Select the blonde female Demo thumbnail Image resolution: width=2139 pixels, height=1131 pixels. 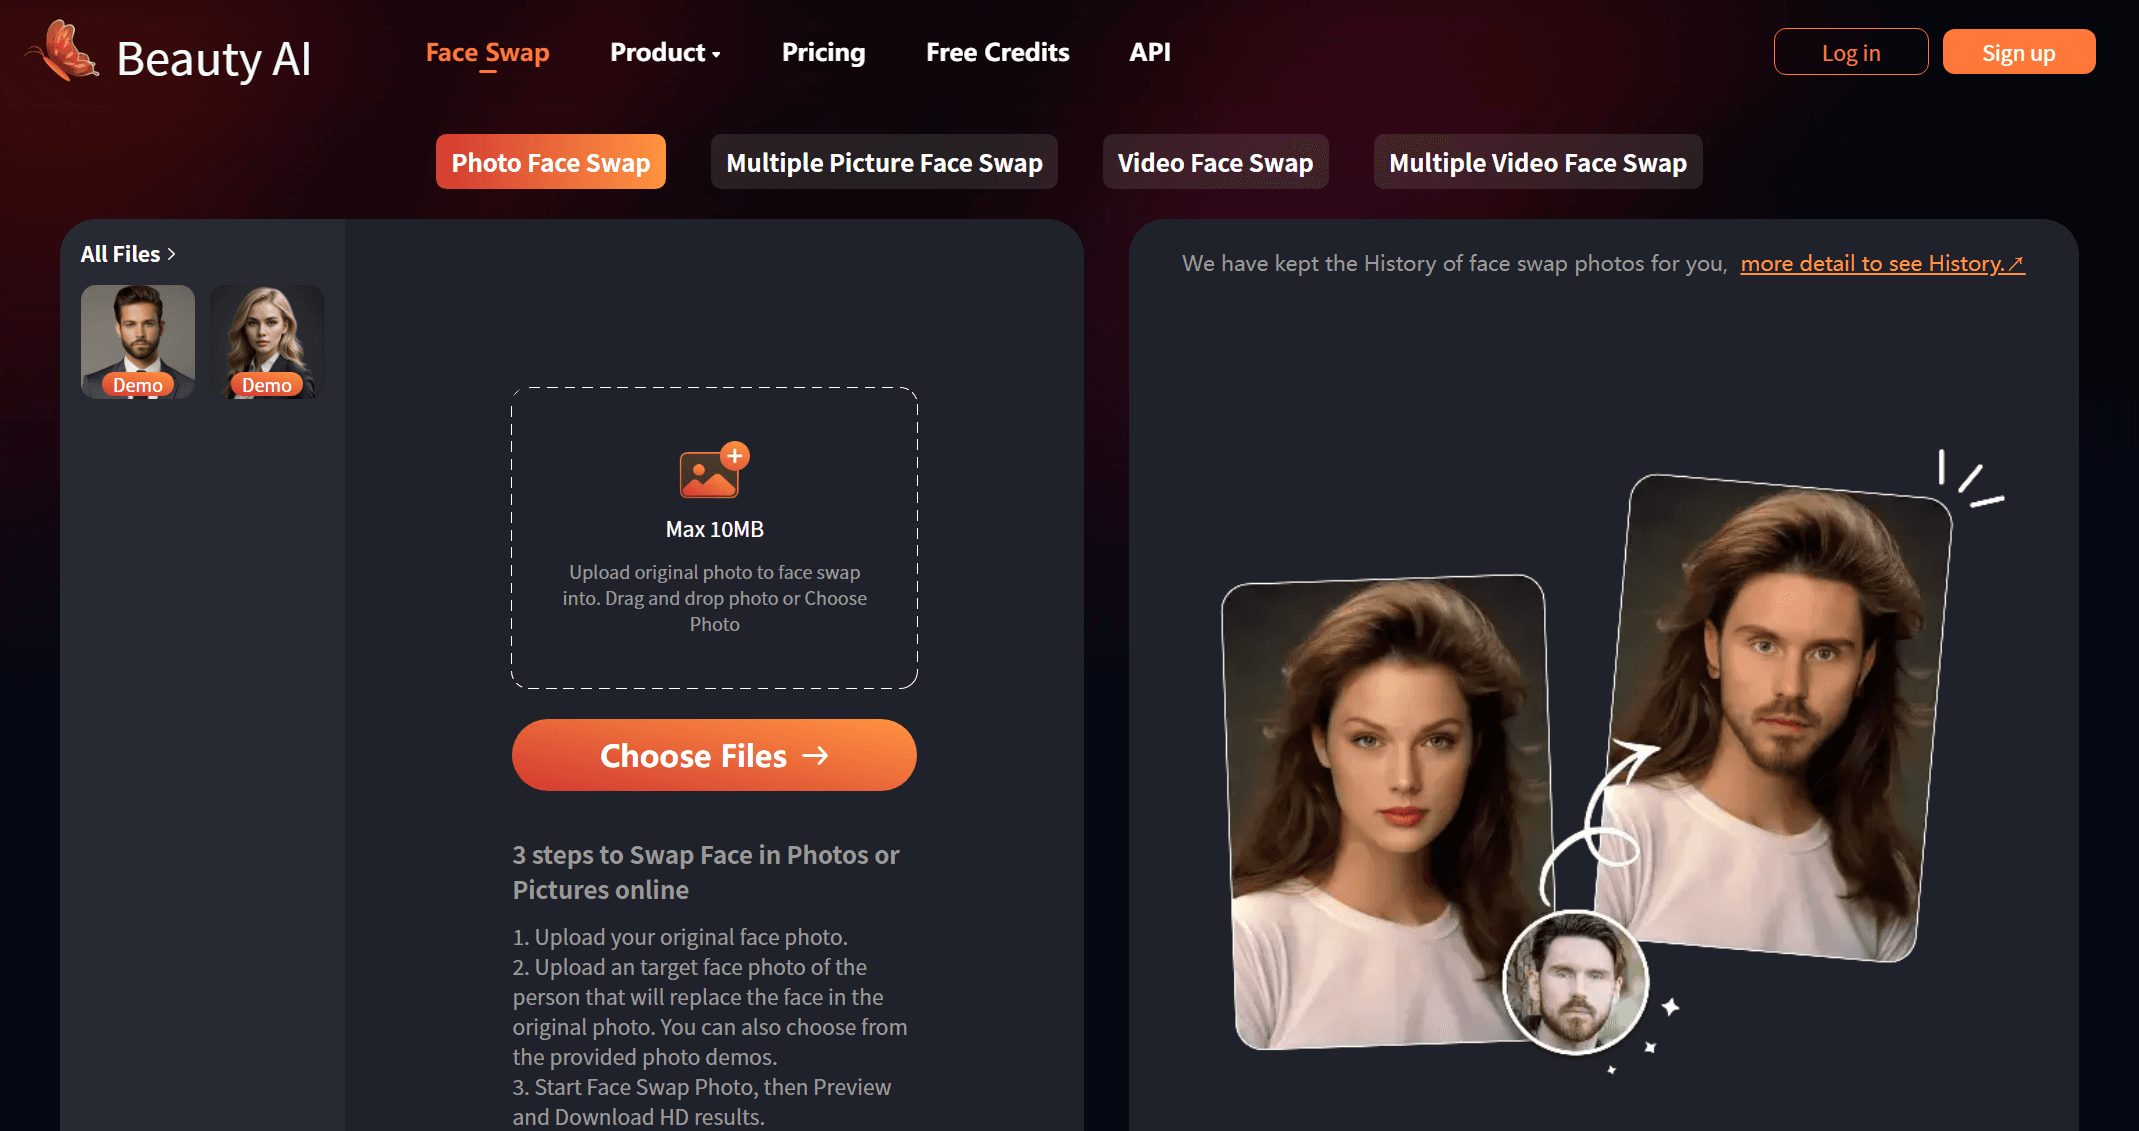click(x=267, y=341)
